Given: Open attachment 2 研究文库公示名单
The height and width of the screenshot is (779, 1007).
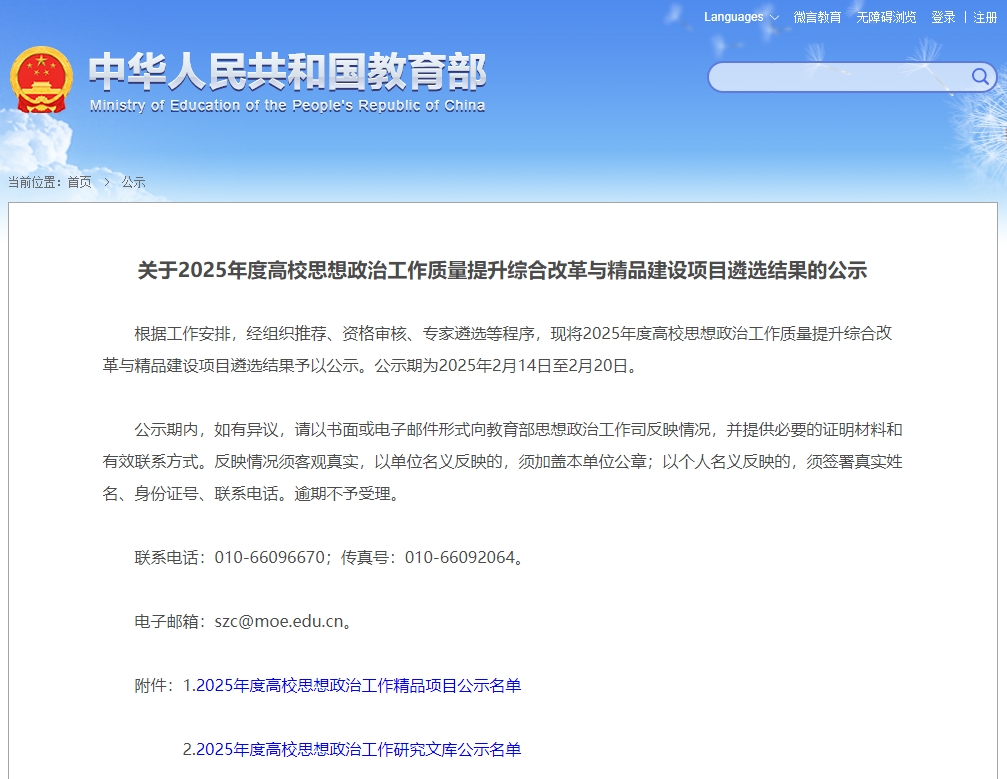Looking at the screenshot, I should (x=358, y=749).
